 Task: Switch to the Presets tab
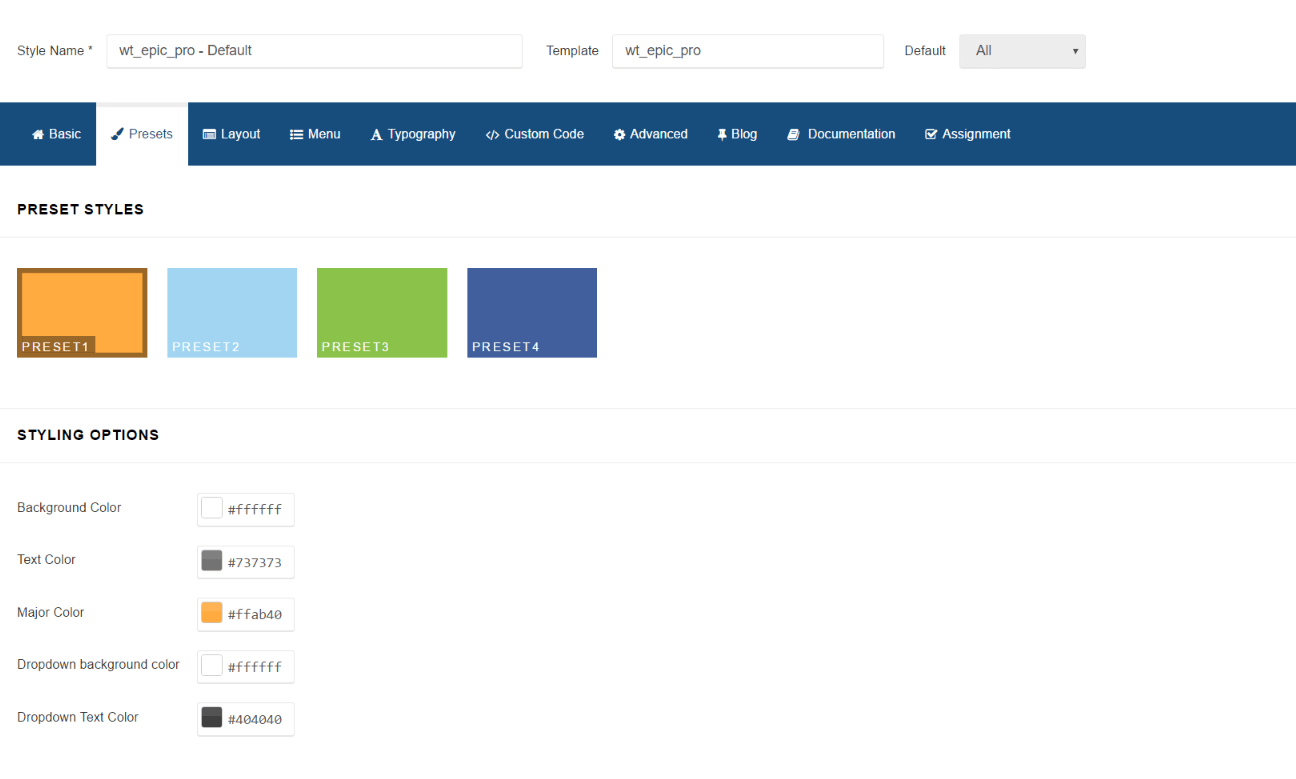(x=141, y=133)
